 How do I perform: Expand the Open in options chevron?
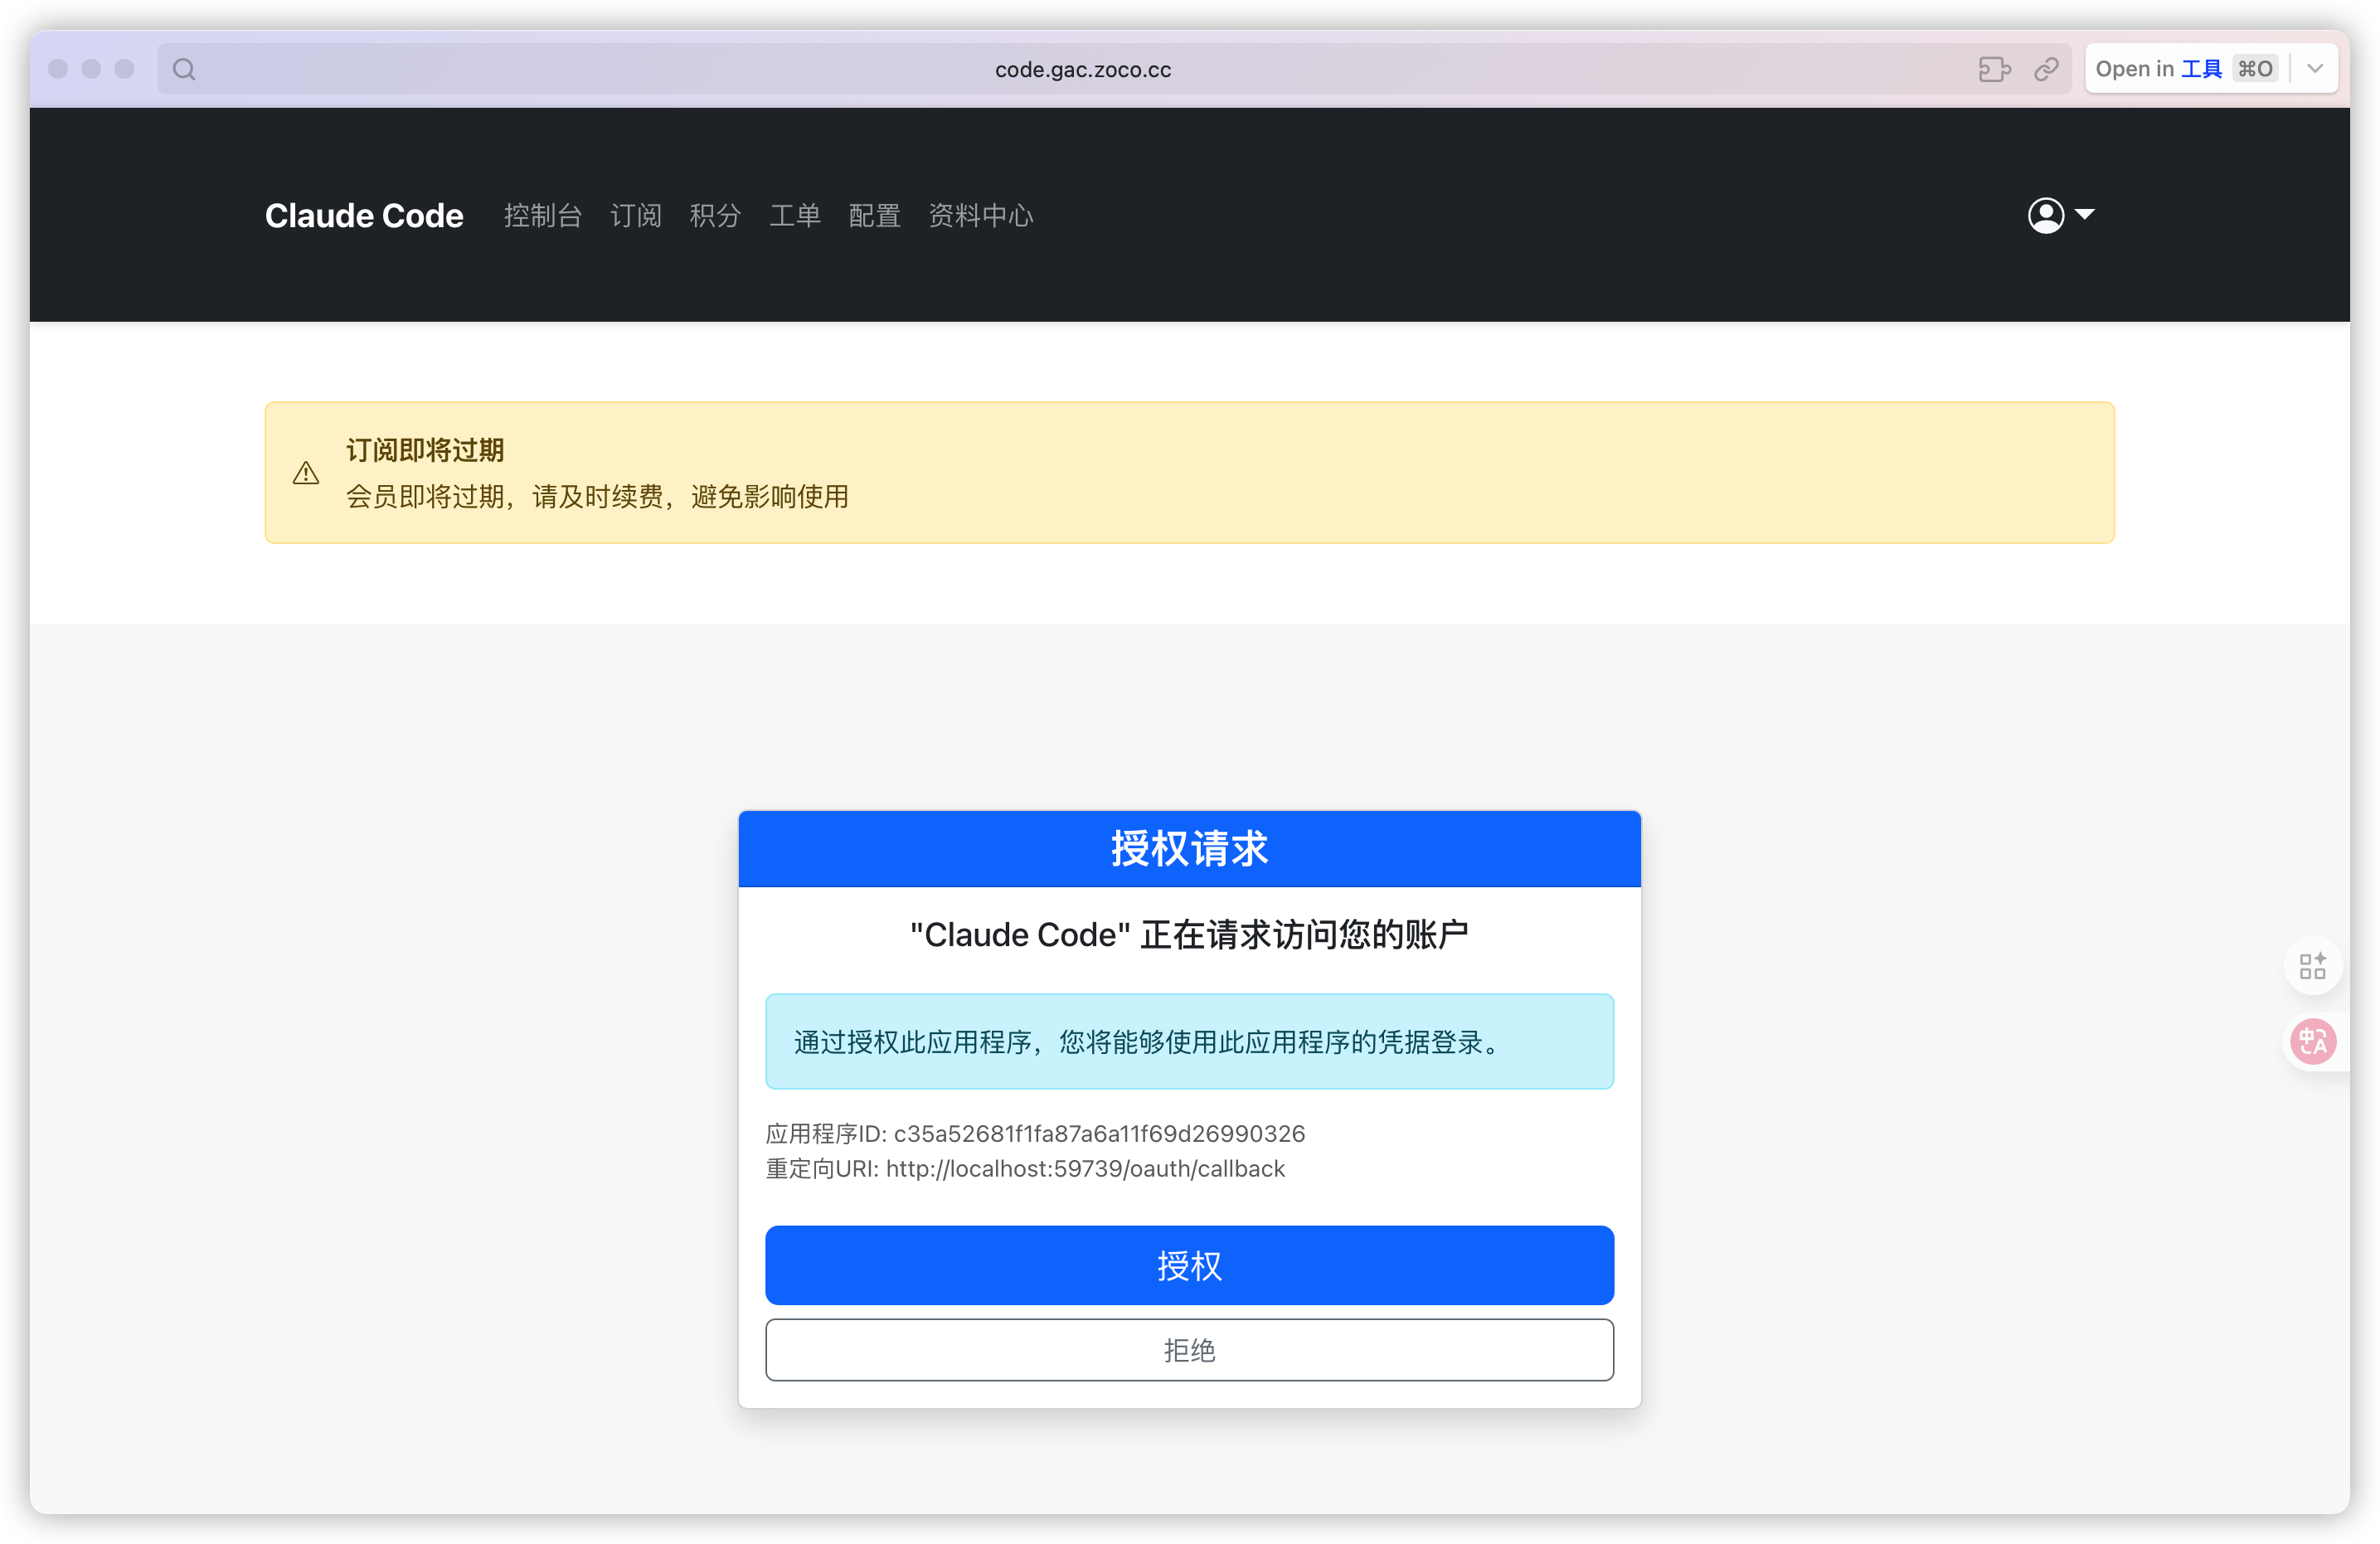click(x=2315, y=69)
